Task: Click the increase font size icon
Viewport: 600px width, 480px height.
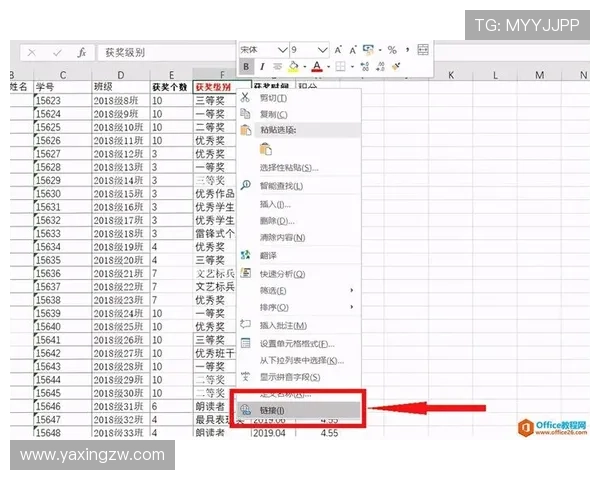Action: coord(338,50)
